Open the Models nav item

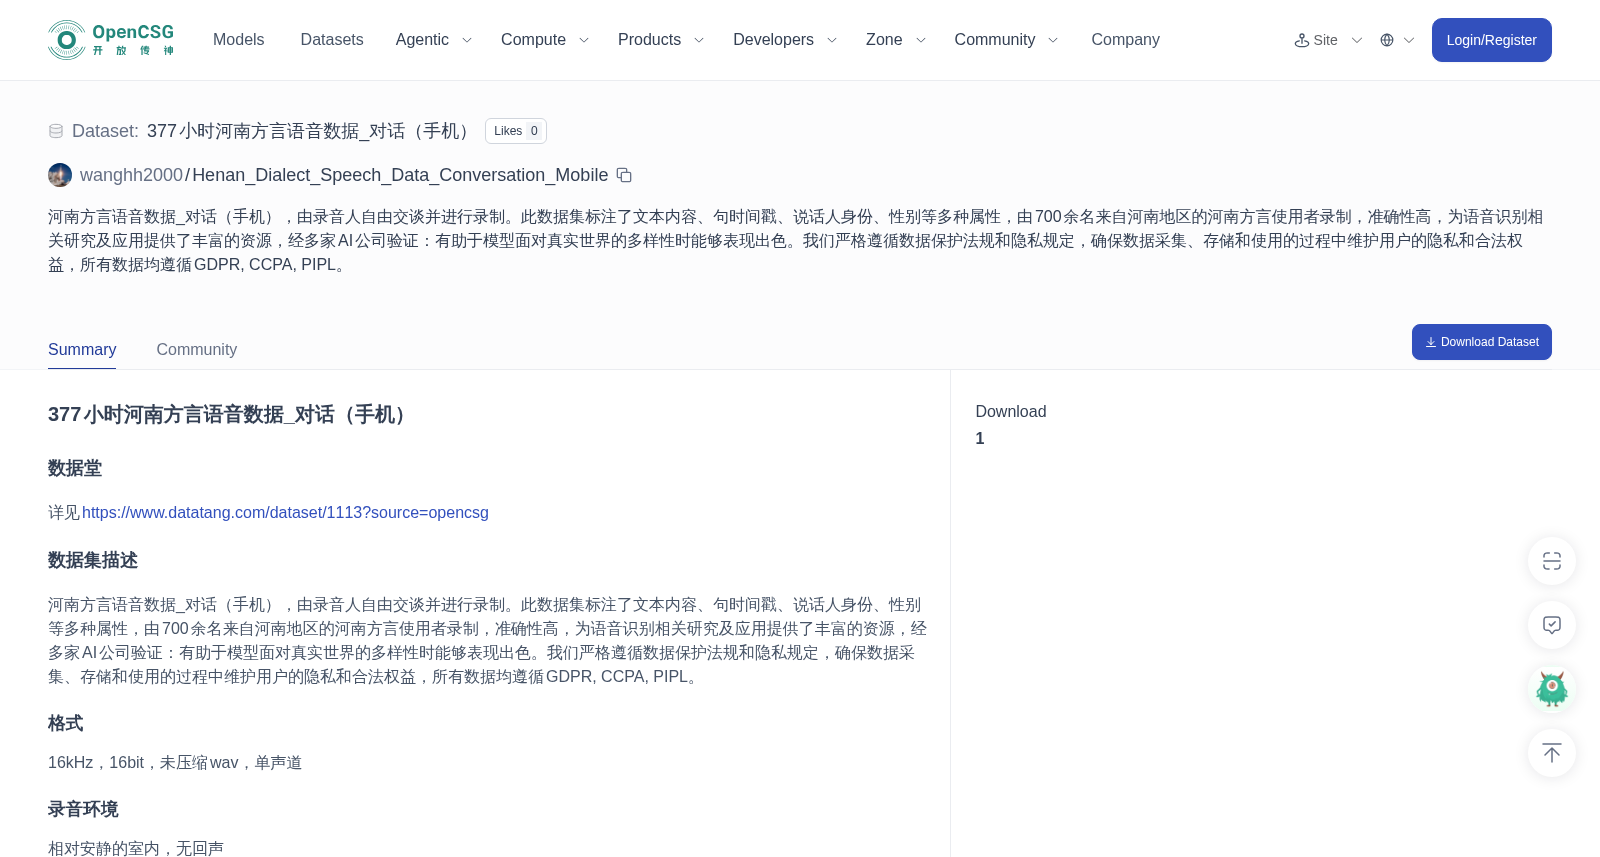239,40
